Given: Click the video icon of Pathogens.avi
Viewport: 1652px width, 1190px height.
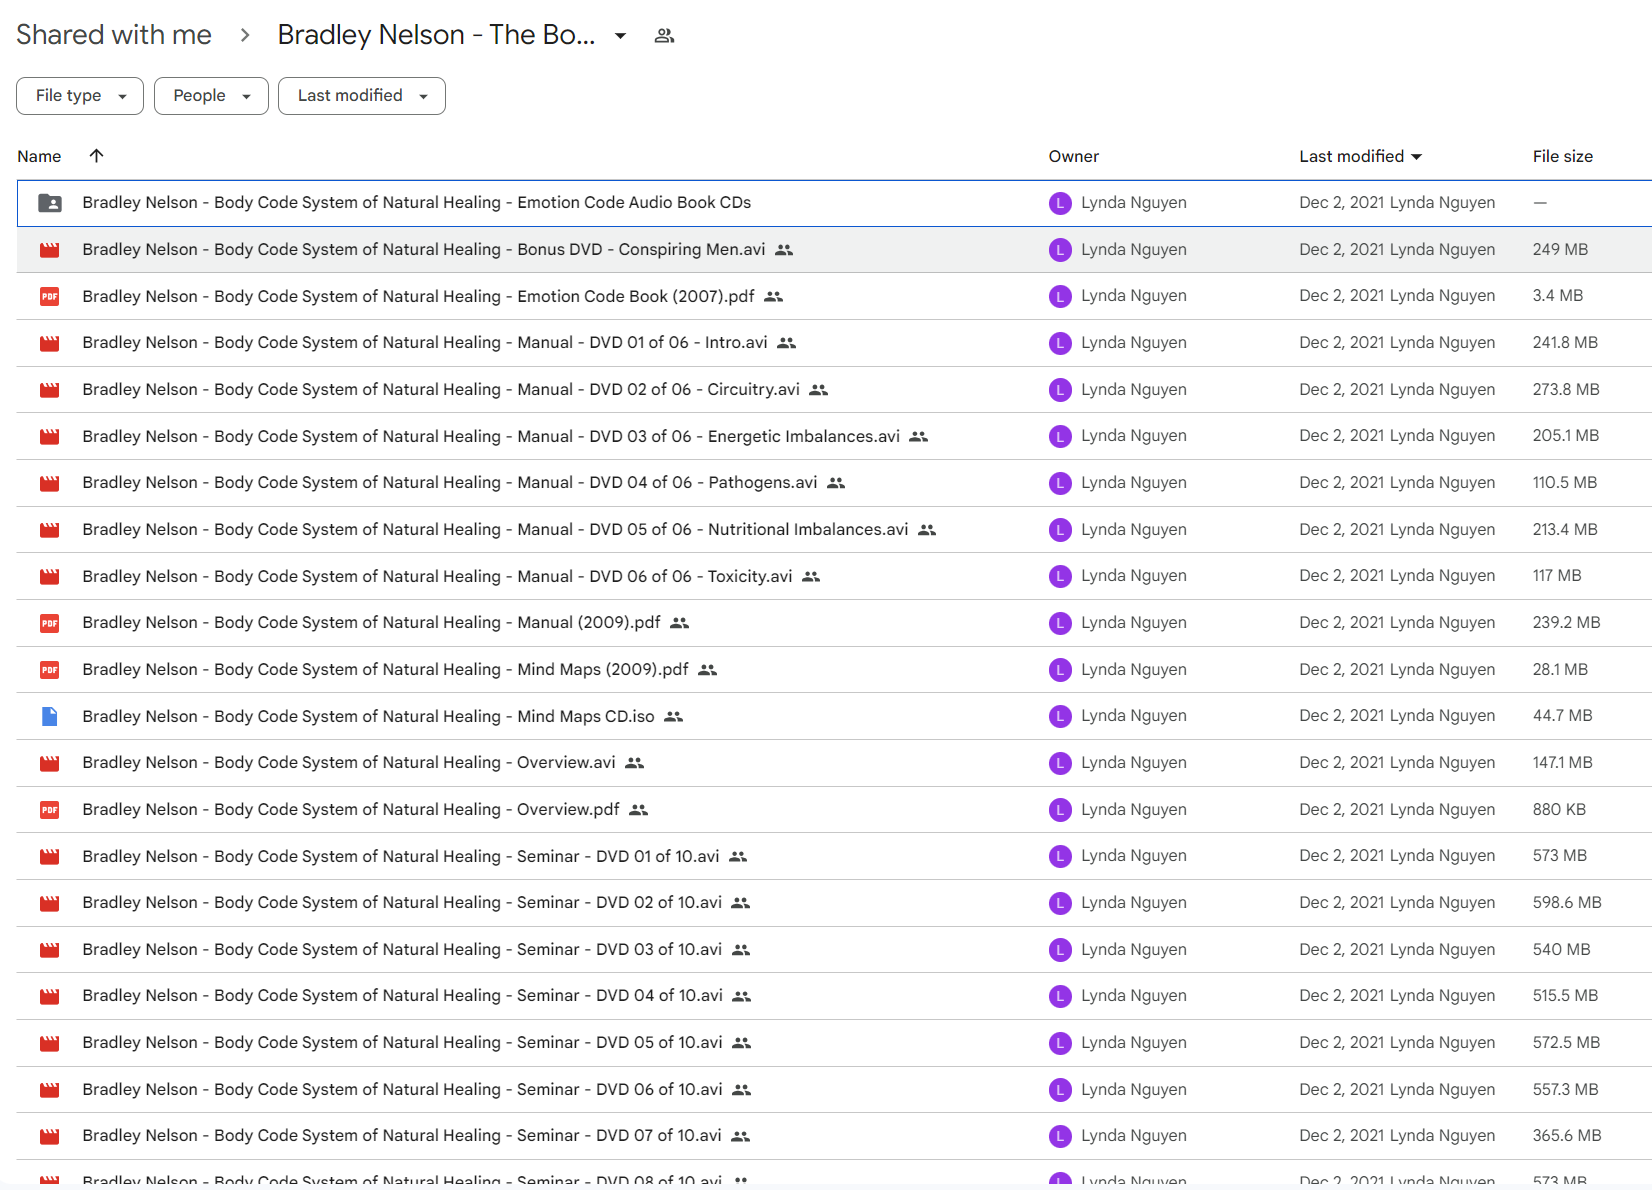Looking at the screenshot, I should (x=49, y=483).
